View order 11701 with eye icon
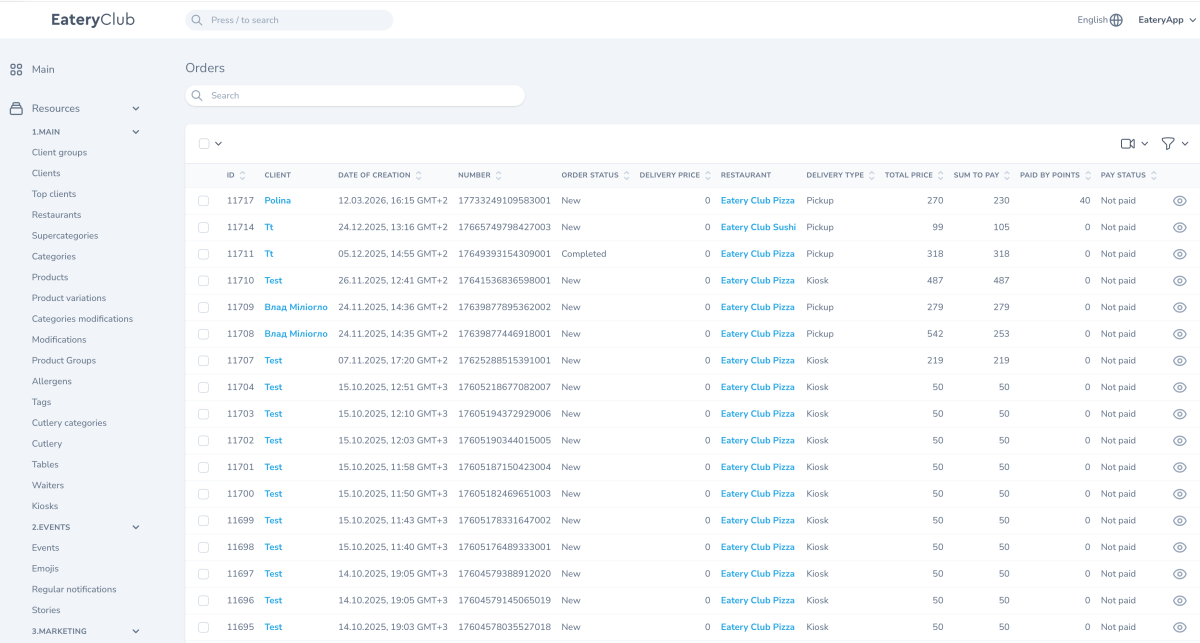Screen dimensions: 1200x643 [x=1179, y=467]
